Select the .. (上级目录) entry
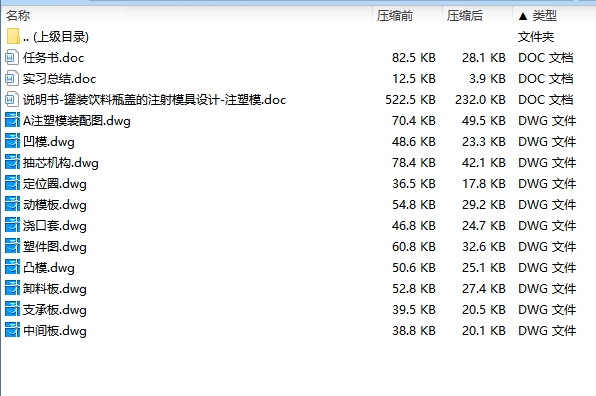596x396 pixels. 56,37
